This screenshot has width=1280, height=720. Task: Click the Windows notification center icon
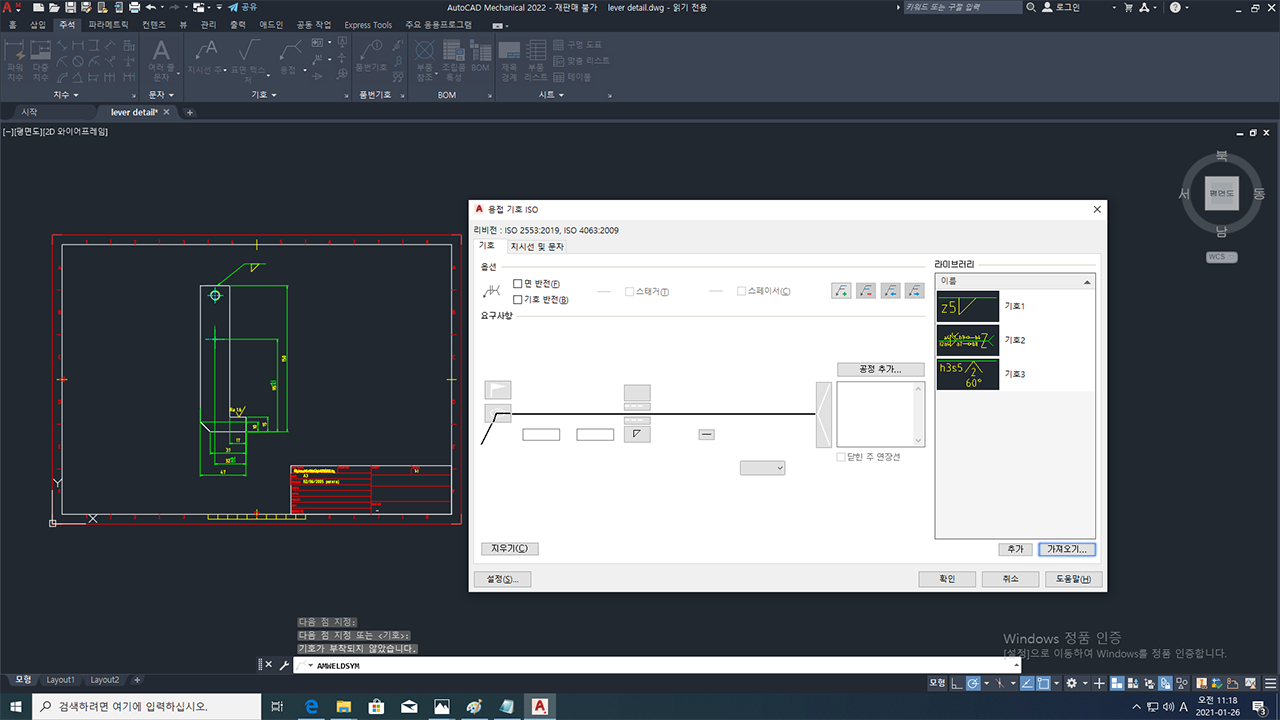[x=1260, y=706]
